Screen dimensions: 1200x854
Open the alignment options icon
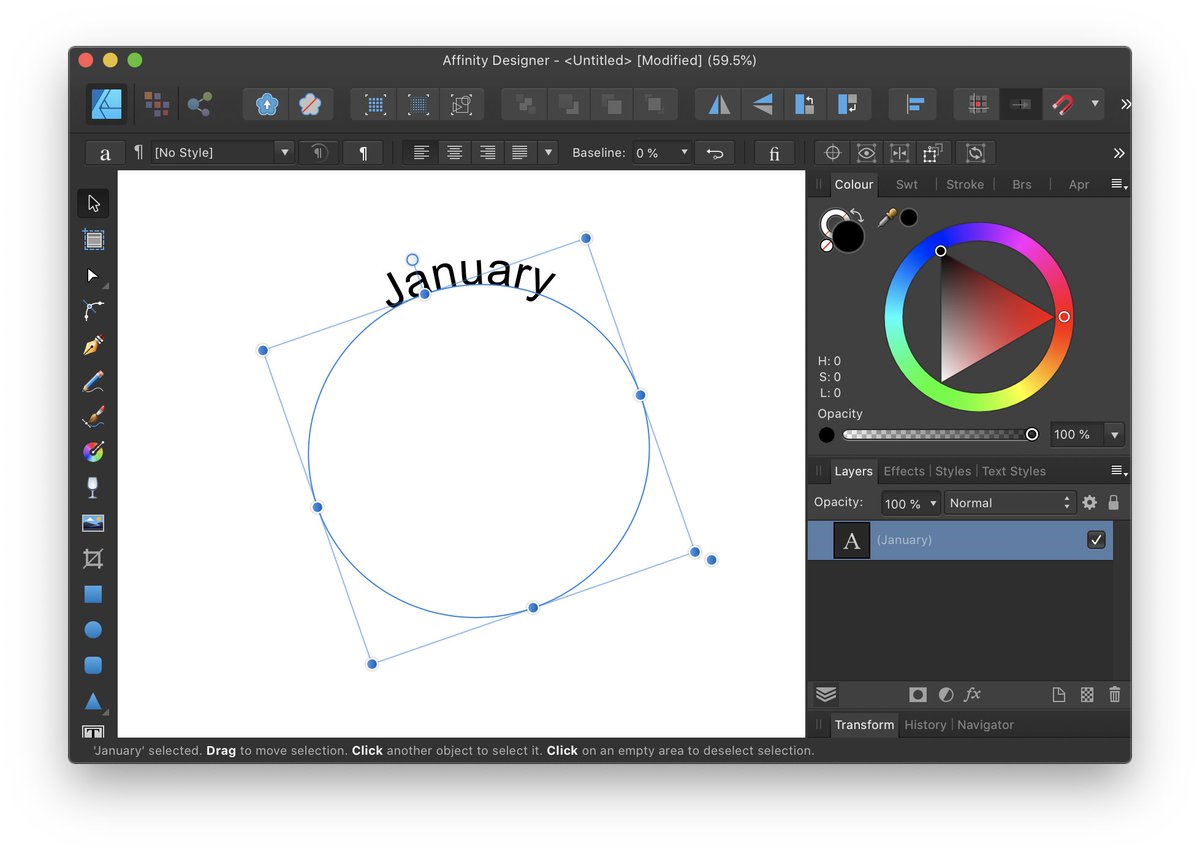point(914,104)
